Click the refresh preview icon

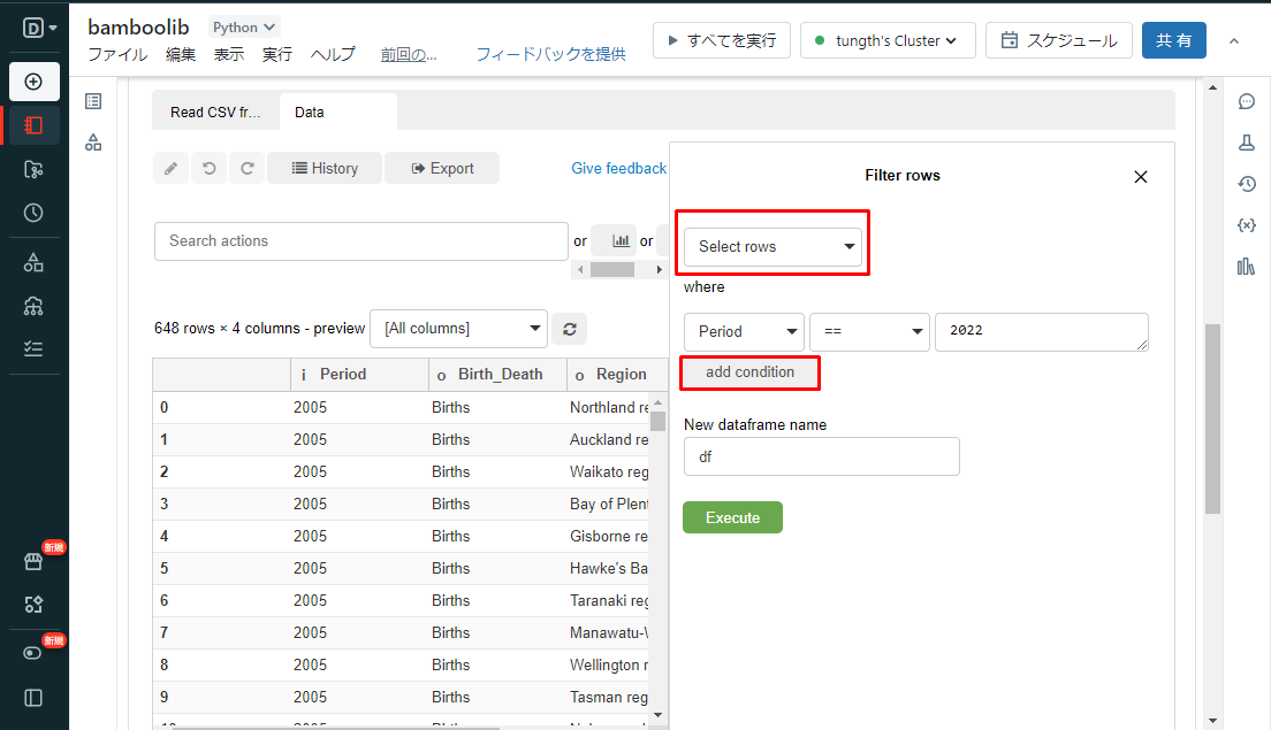(570, 329)
